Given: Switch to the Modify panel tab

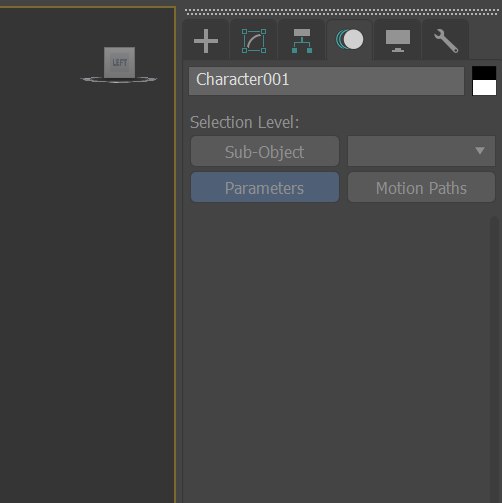Looking at the screenshot, I should (254, 41).
